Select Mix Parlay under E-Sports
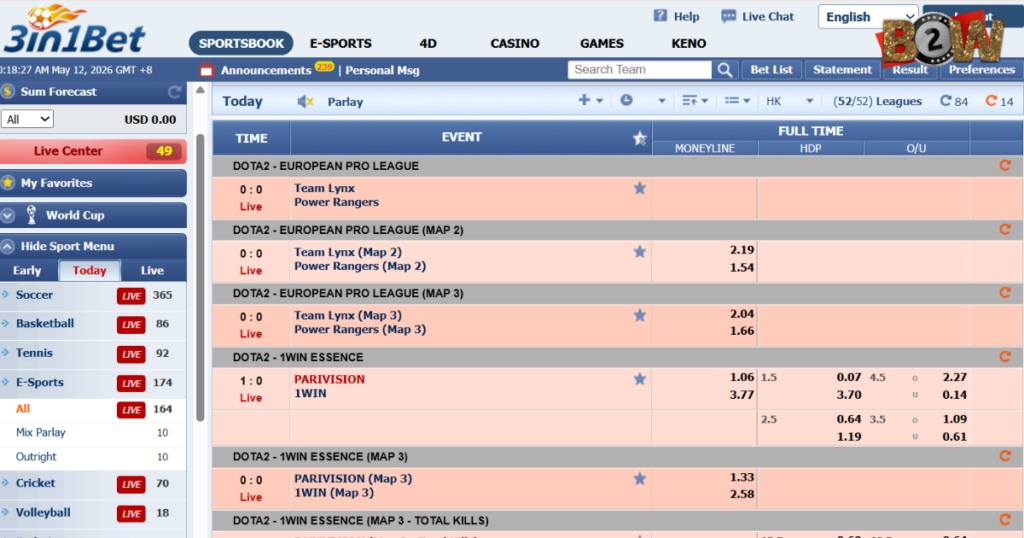This screenshot has height=538, width=1024. pyautogui.click(x=40, y=432)
